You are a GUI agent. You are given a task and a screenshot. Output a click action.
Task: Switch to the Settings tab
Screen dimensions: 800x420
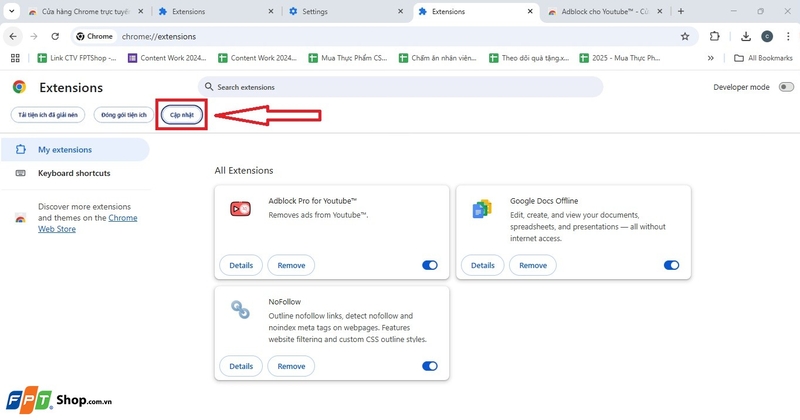pos(347,11)
